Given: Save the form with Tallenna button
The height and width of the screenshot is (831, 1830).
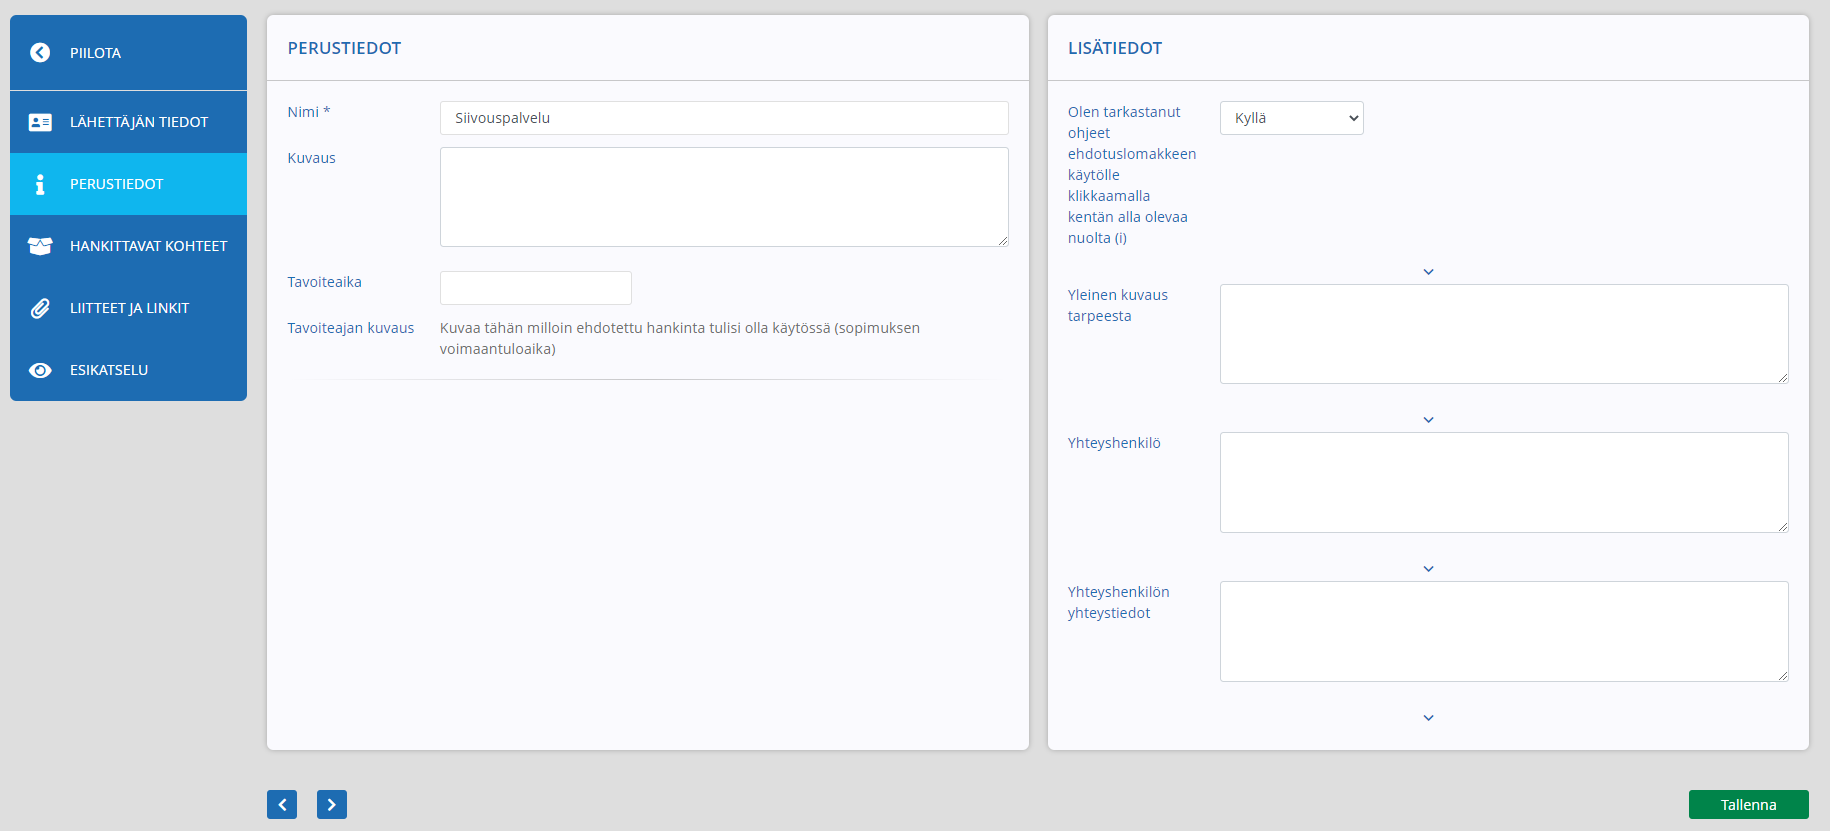Looking at the screenshot, I should point(1749,805).
